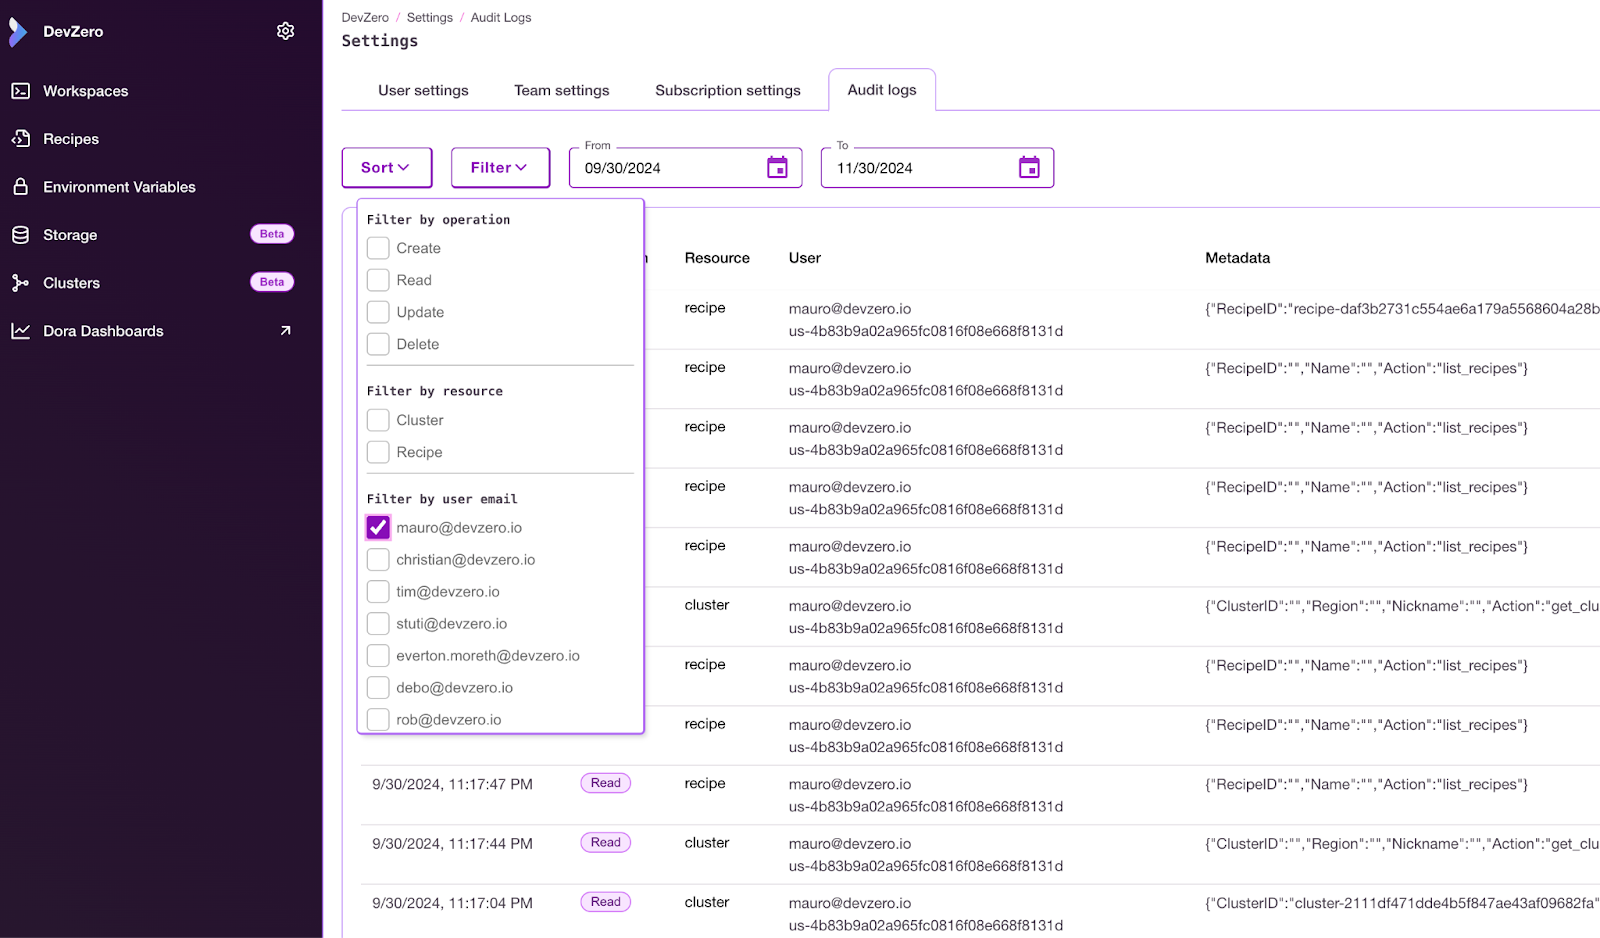
Task: Click Dora Dashboards external link arrow
Action: point(285,331)
